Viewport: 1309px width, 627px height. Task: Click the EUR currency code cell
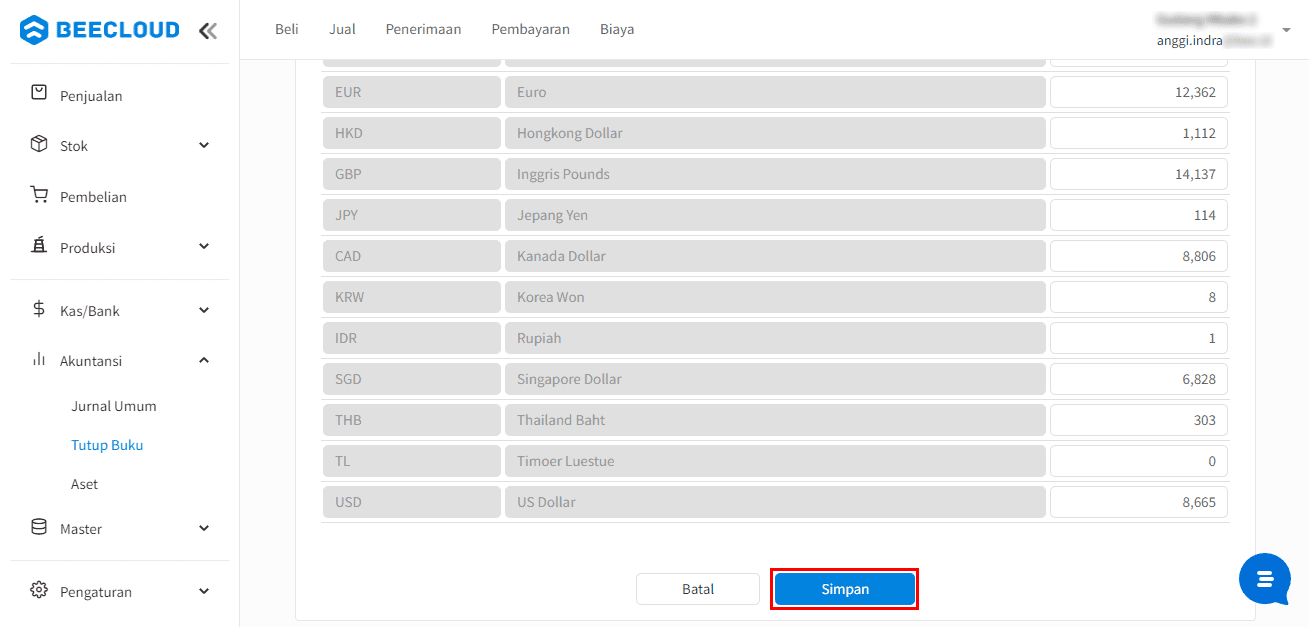click(x=412, y=92)
